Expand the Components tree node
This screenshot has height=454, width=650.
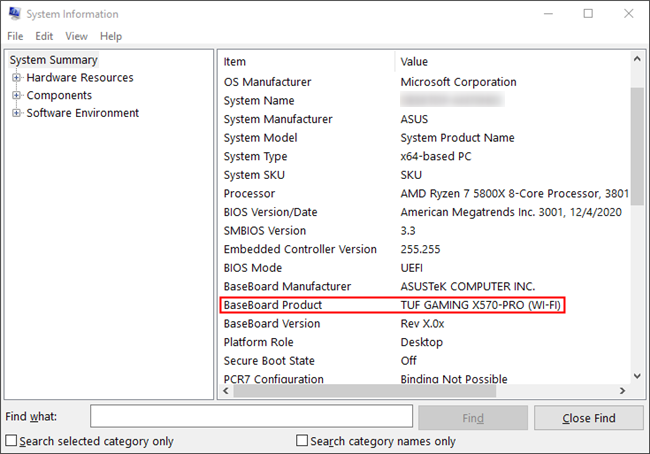coord(17,96)
